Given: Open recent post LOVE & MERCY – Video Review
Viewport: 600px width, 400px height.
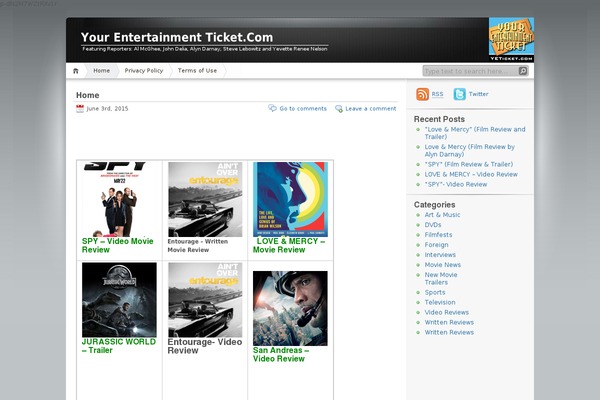Looking at the screenshot, I should (471, 174).
